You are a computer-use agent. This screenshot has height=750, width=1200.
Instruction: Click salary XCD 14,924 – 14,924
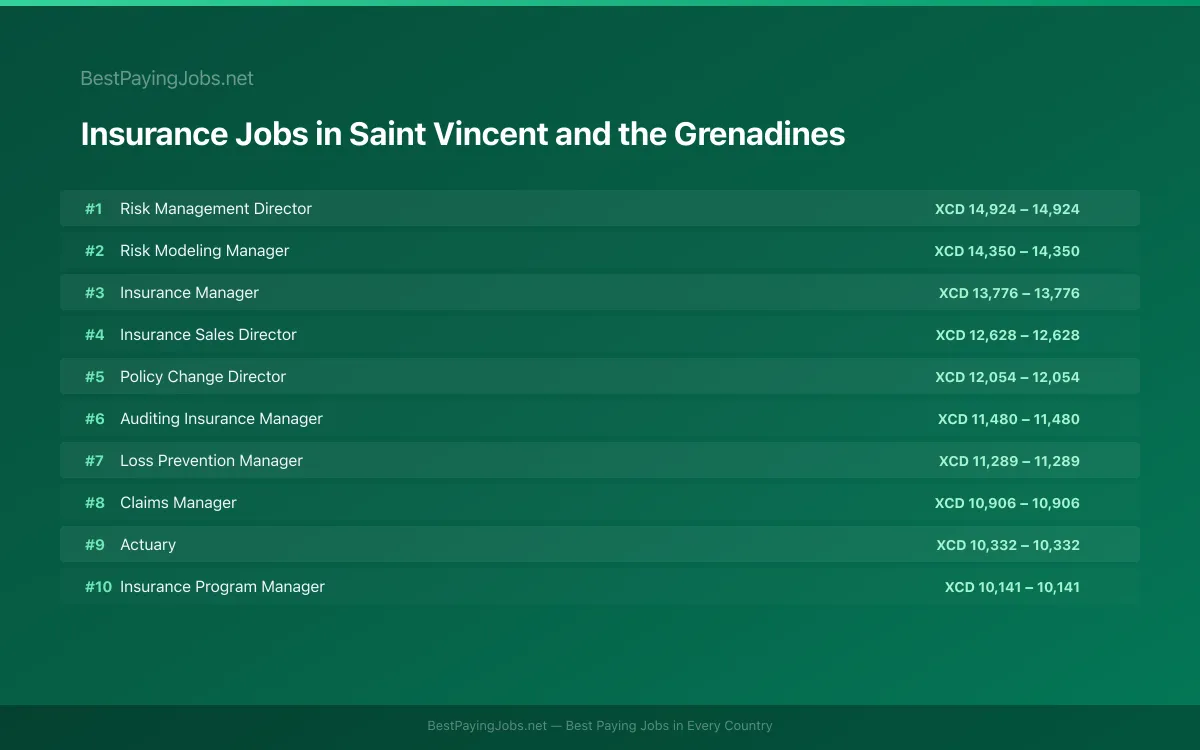(1007, 209)
